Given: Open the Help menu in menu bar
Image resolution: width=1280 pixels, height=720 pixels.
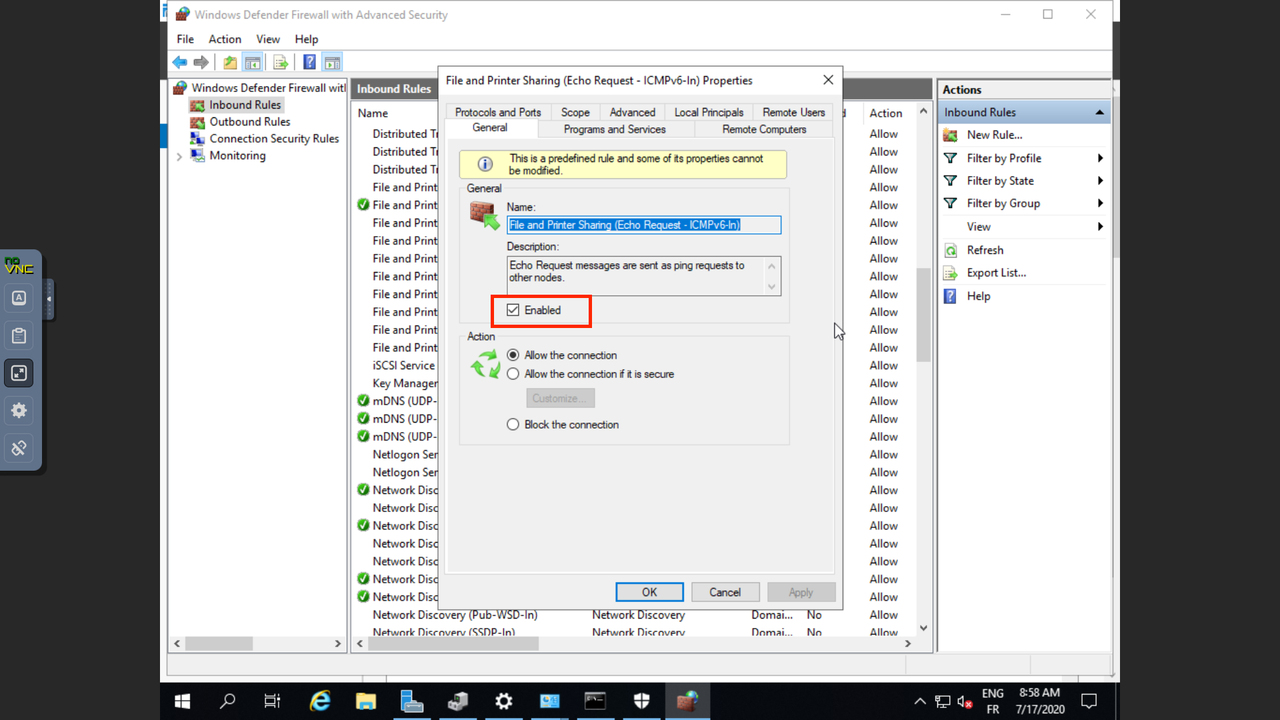Looking at the screenshot, I should tap(306, 39).
